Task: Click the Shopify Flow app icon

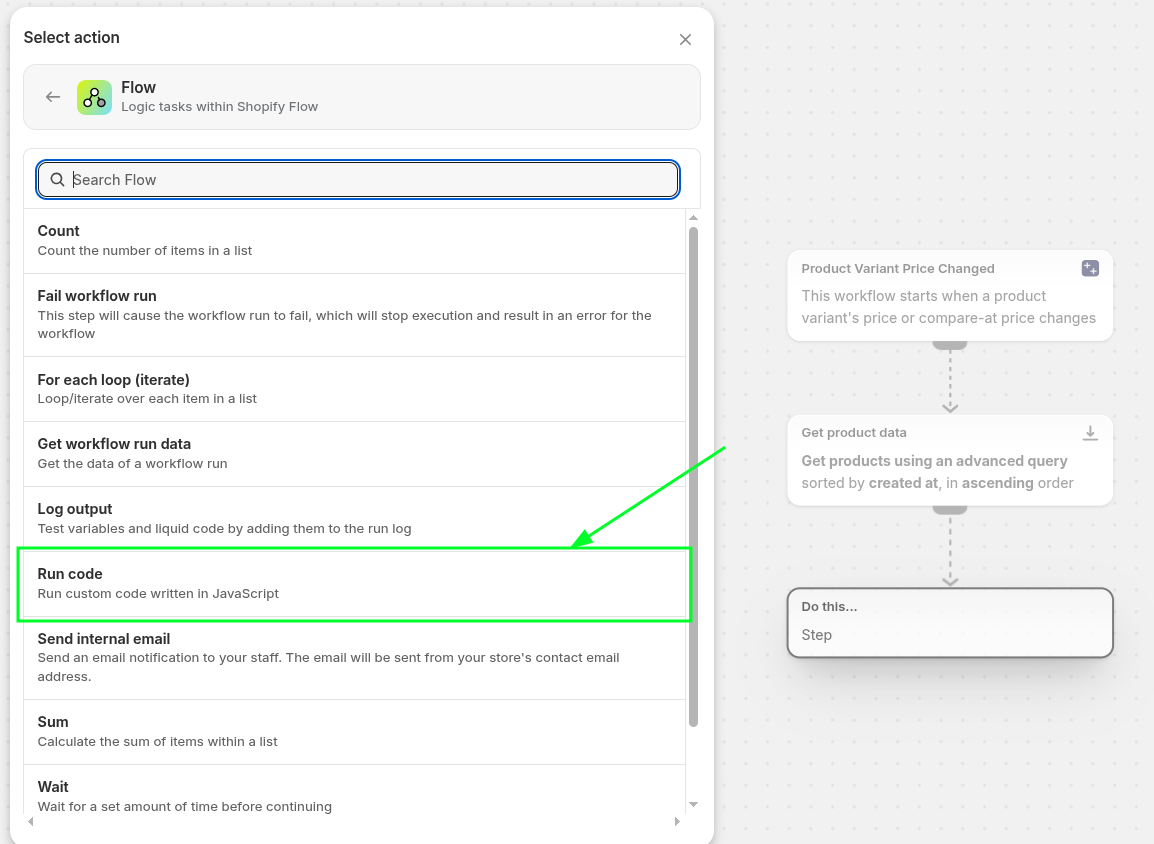Action: [94, 97]
